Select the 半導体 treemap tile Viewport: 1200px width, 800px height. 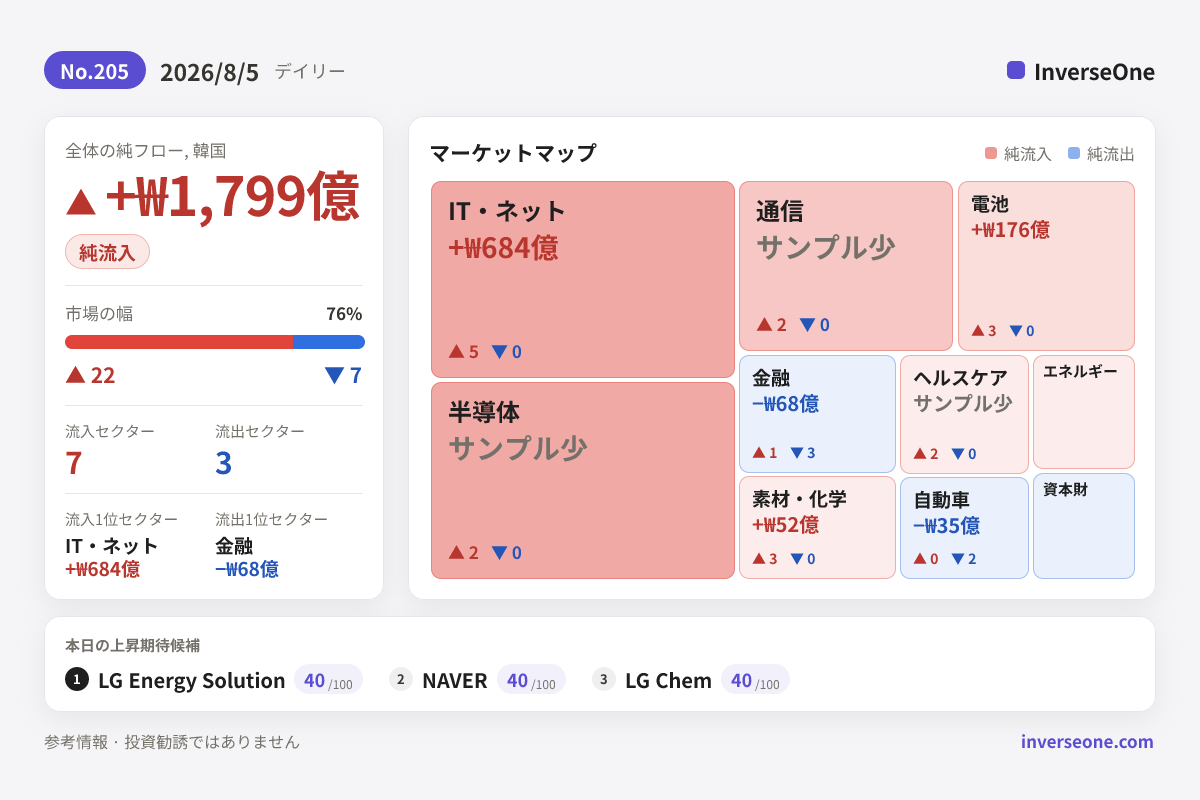583,480
